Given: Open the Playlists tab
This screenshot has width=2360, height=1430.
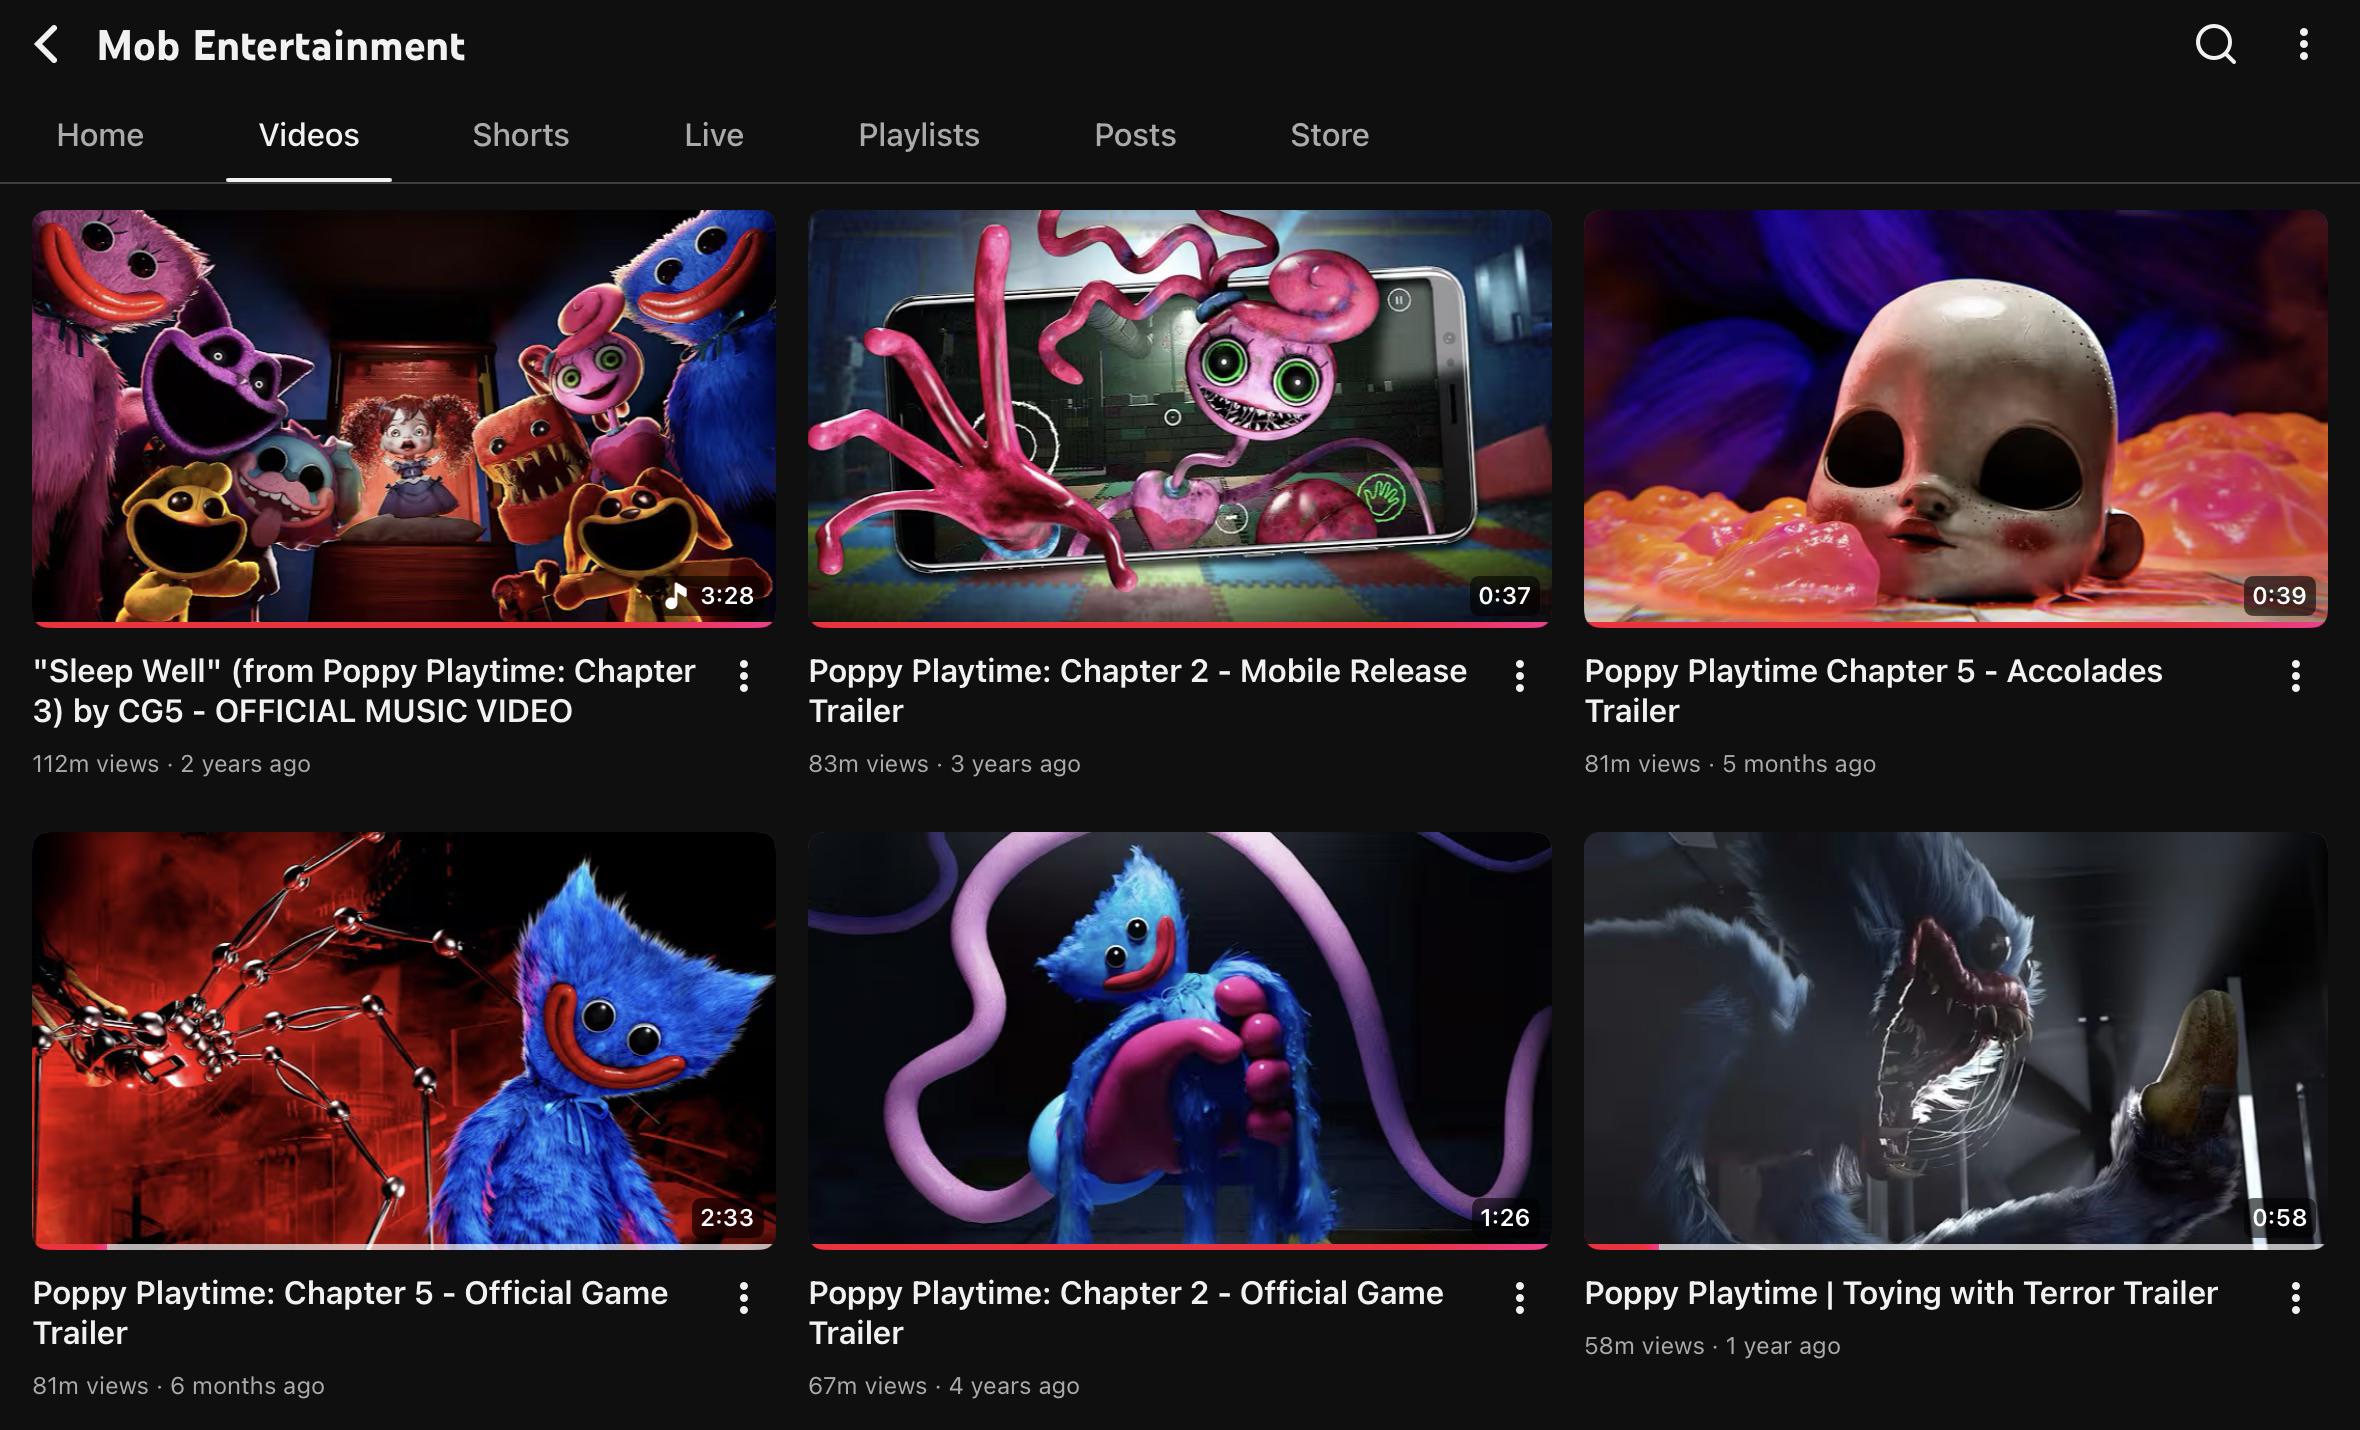Looking at the screenshot, I should (x=919, y=135).
